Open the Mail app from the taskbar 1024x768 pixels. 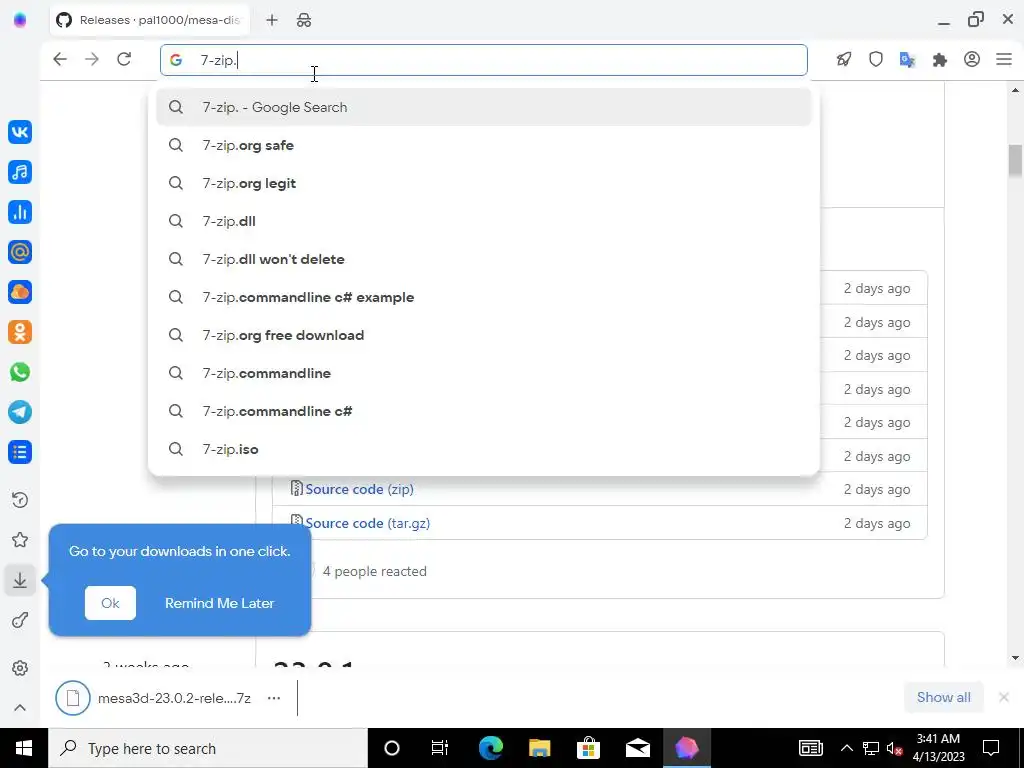point(637,748)
